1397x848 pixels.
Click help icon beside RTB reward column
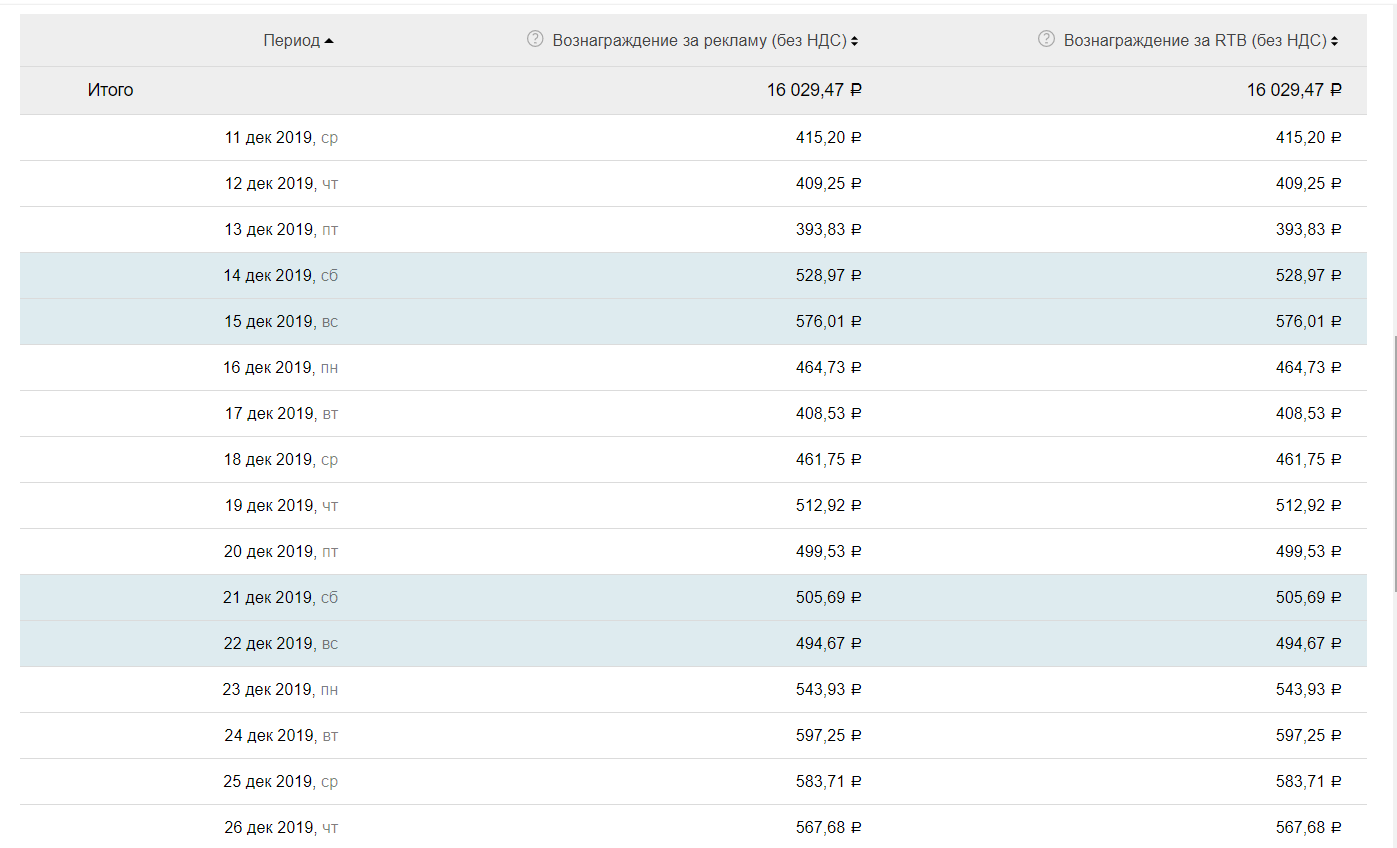coord(1046,40)
